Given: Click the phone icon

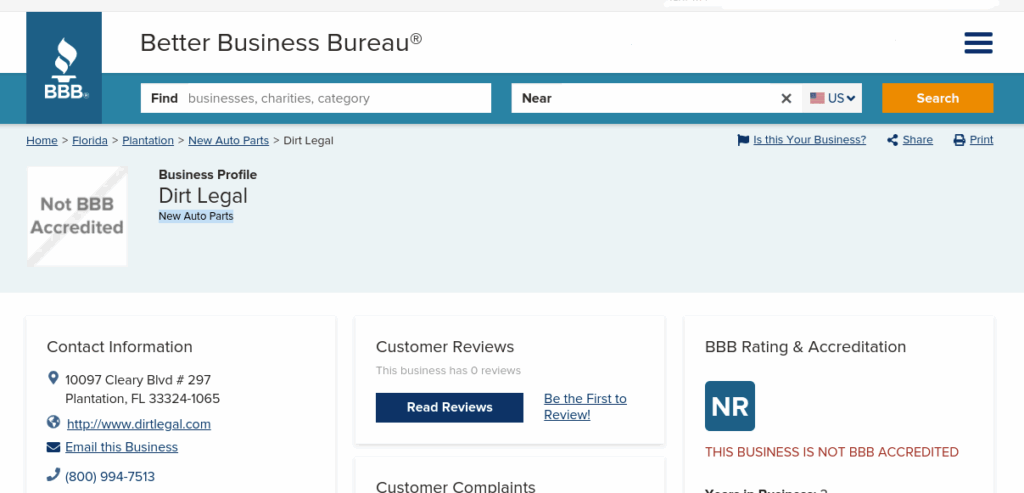Looking at the screenshot, I should pos(54,476).
